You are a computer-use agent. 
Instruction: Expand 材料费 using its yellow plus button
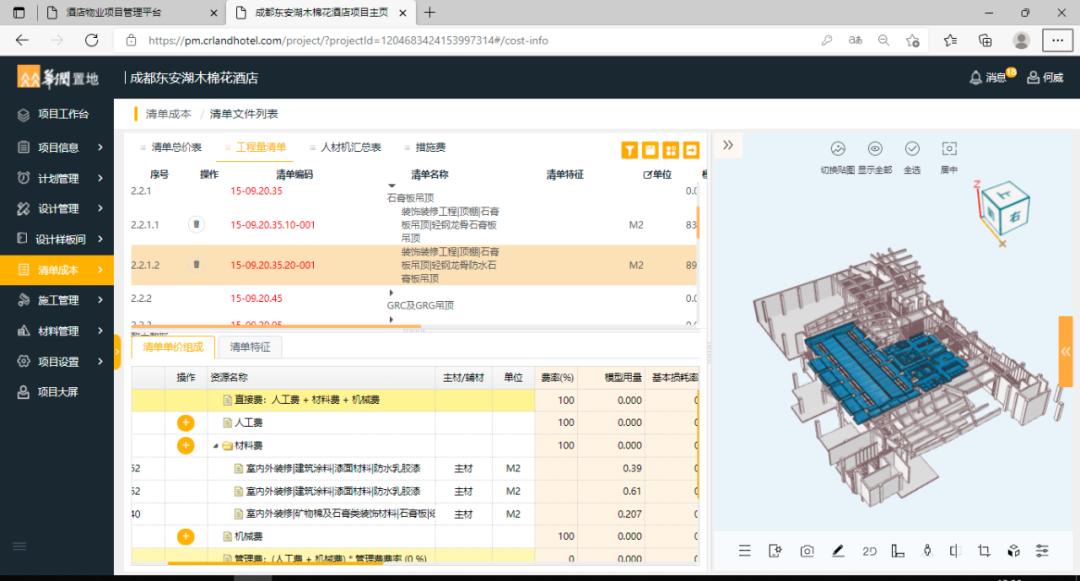(185, 444)
